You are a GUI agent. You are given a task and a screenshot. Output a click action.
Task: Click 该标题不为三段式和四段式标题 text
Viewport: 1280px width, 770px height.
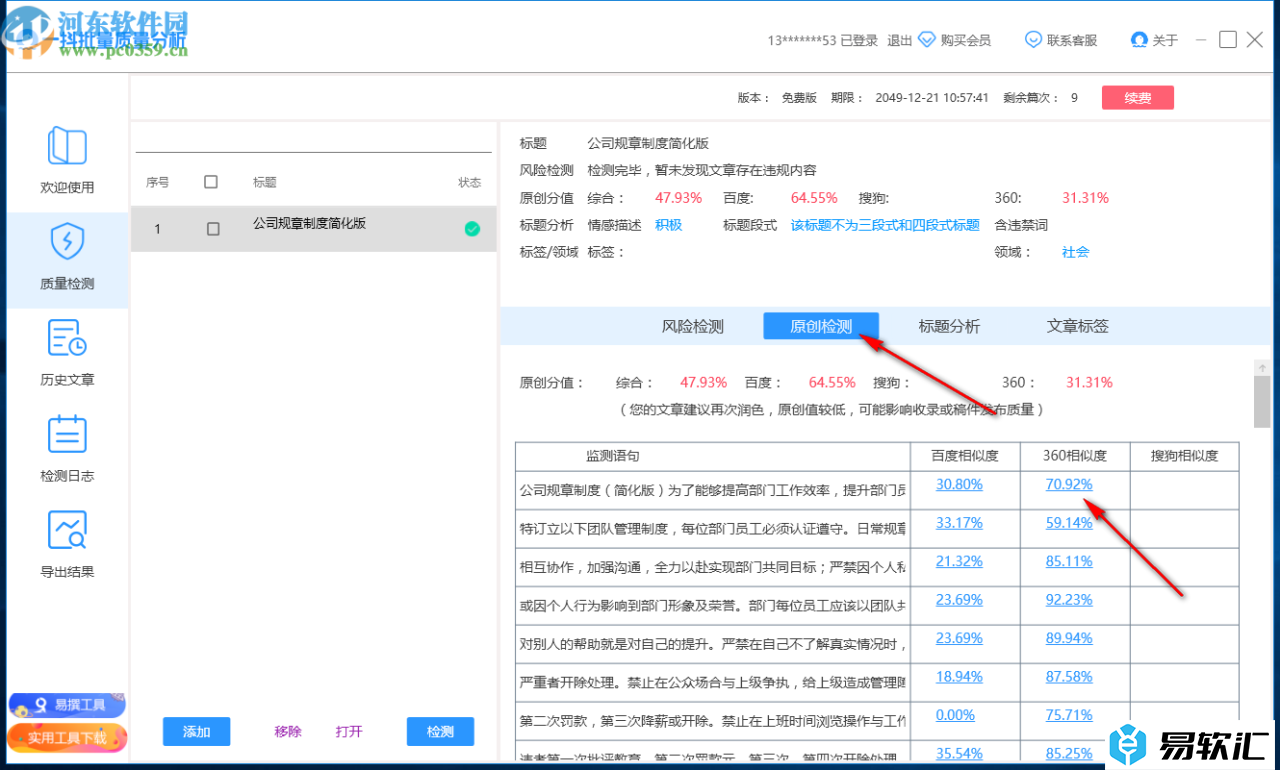click(885, 225)
